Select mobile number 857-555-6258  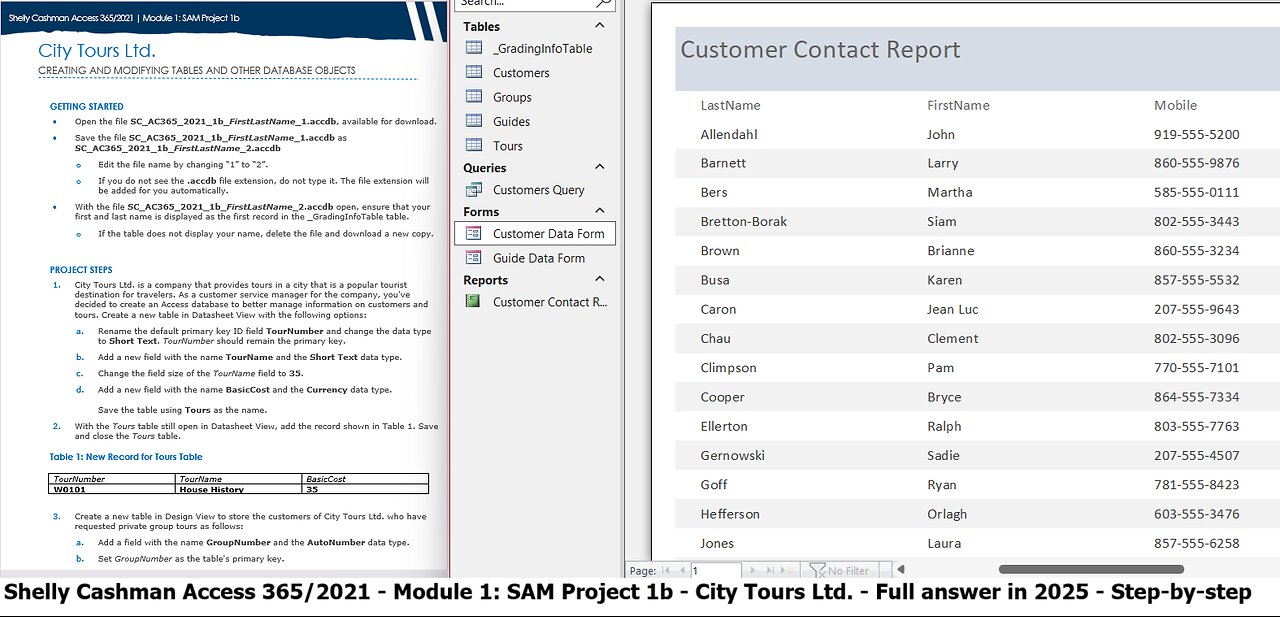coord(1197,543)
